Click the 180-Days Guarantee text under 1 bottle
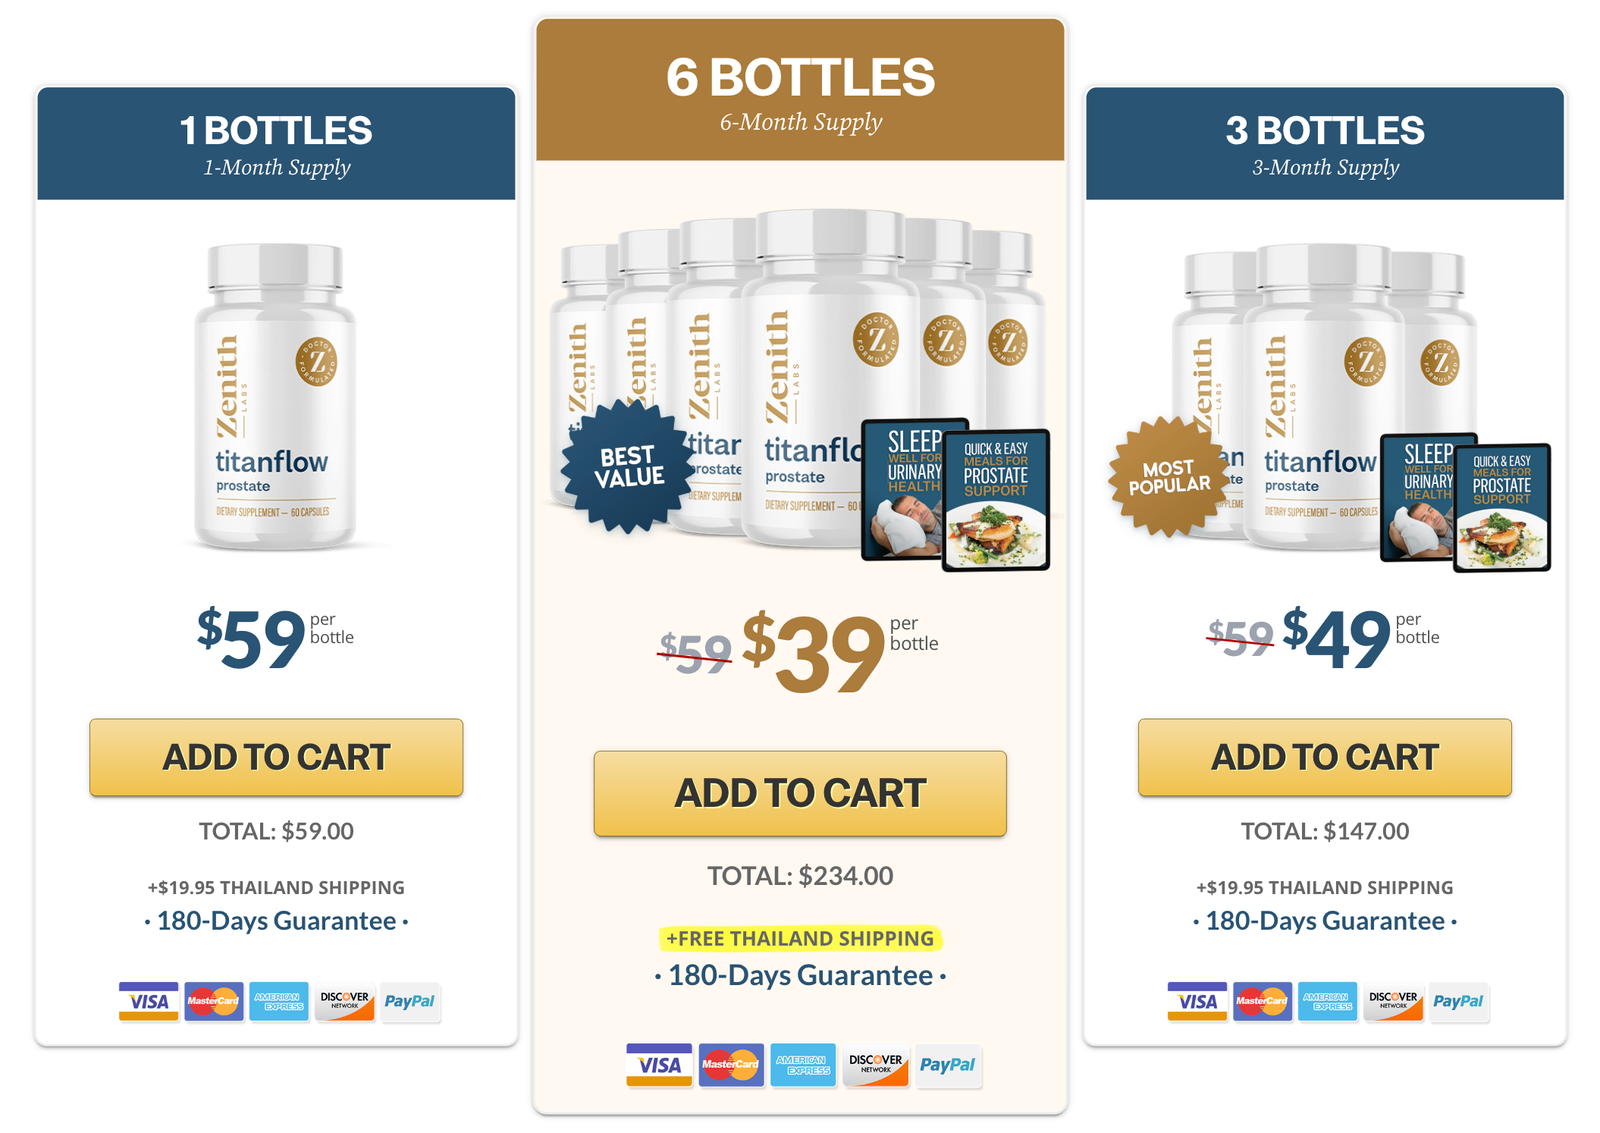 (276, 920)
